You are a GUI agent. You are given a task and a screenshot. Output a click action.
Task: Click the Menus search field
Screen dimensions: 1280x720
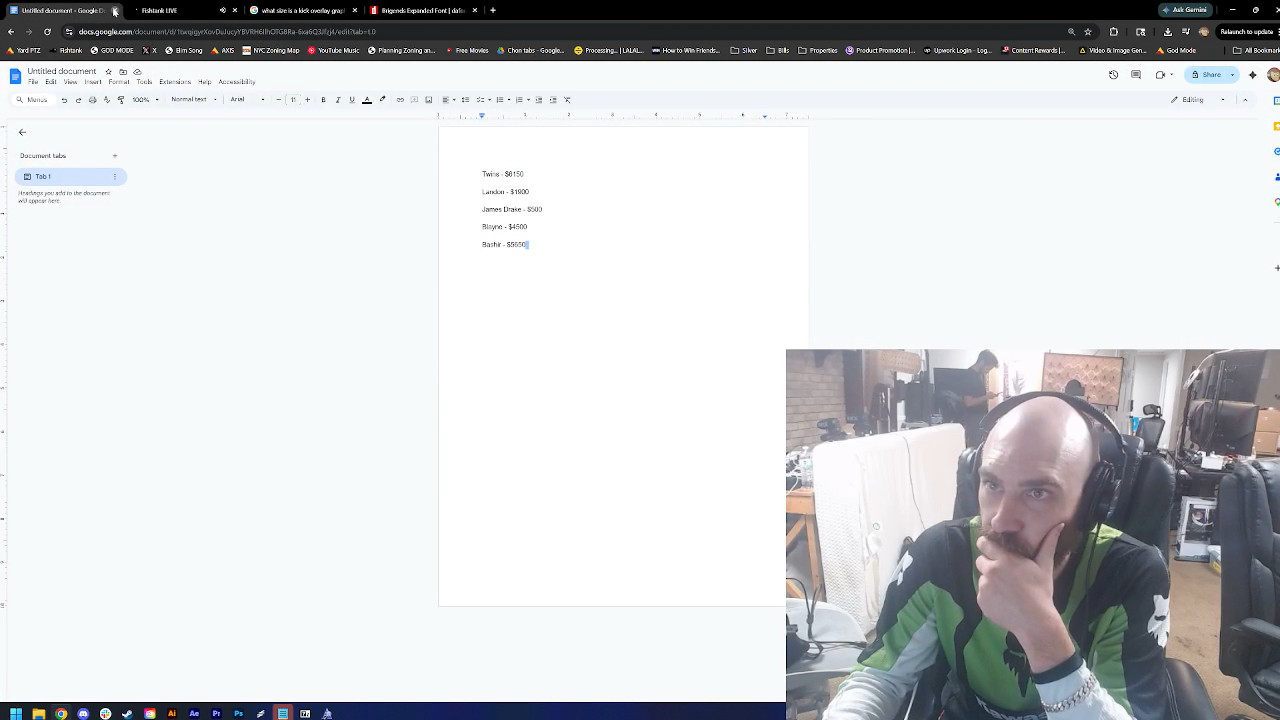click(32, 100)
